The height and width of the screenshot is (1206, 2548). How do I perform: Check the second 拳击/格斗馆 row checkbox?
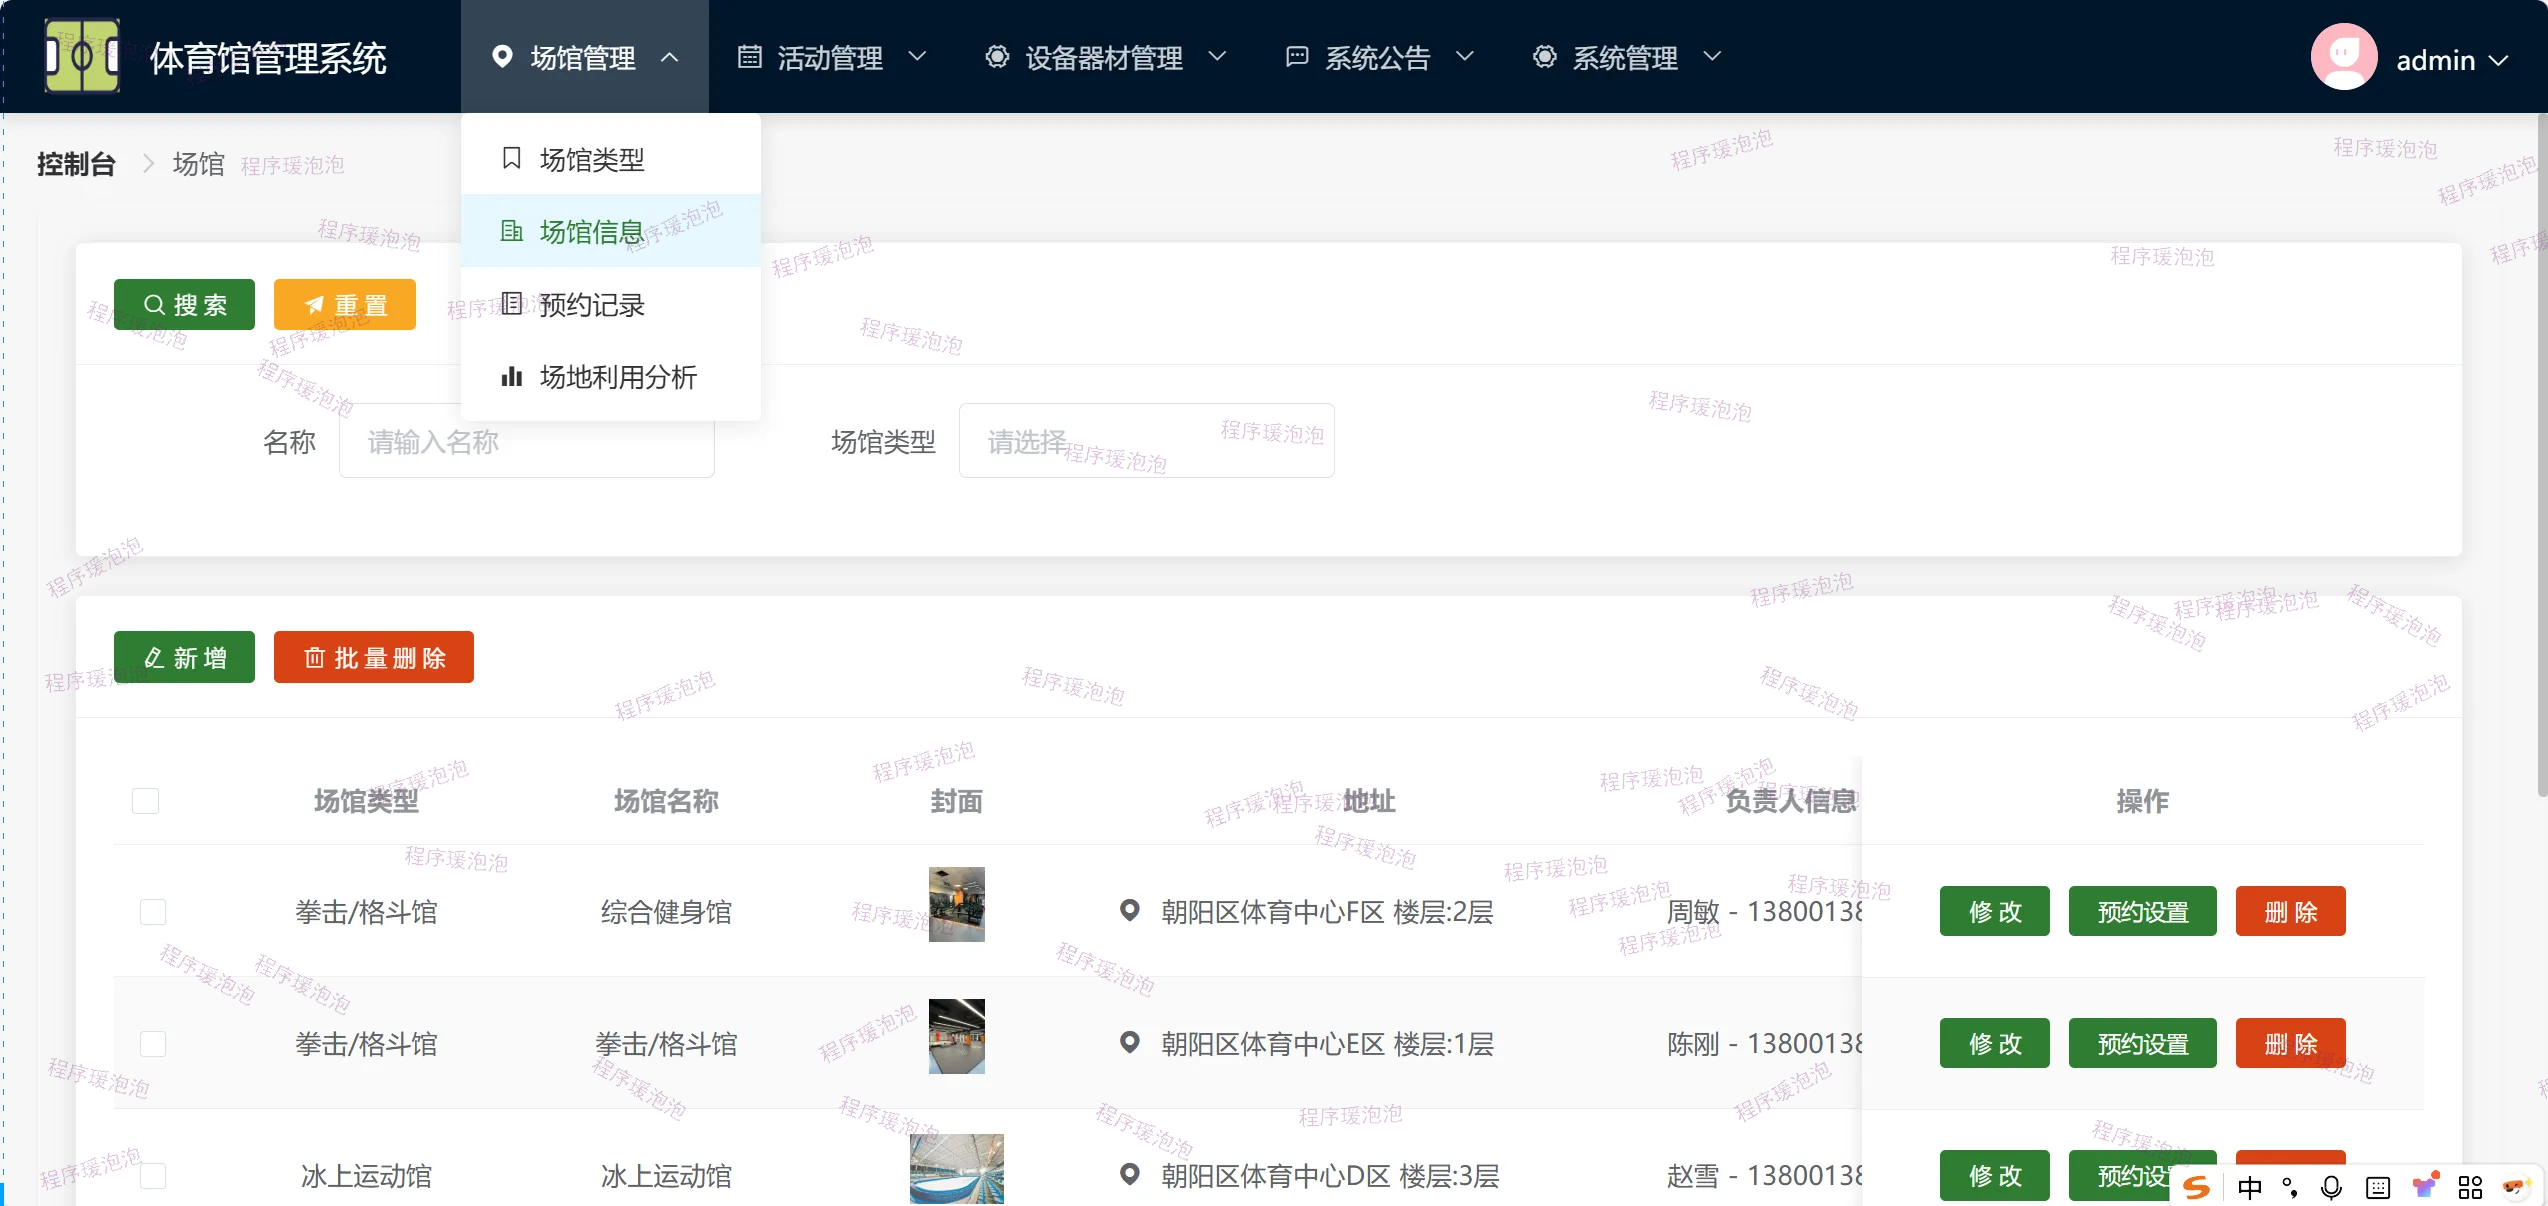[x=153, y=1044]
